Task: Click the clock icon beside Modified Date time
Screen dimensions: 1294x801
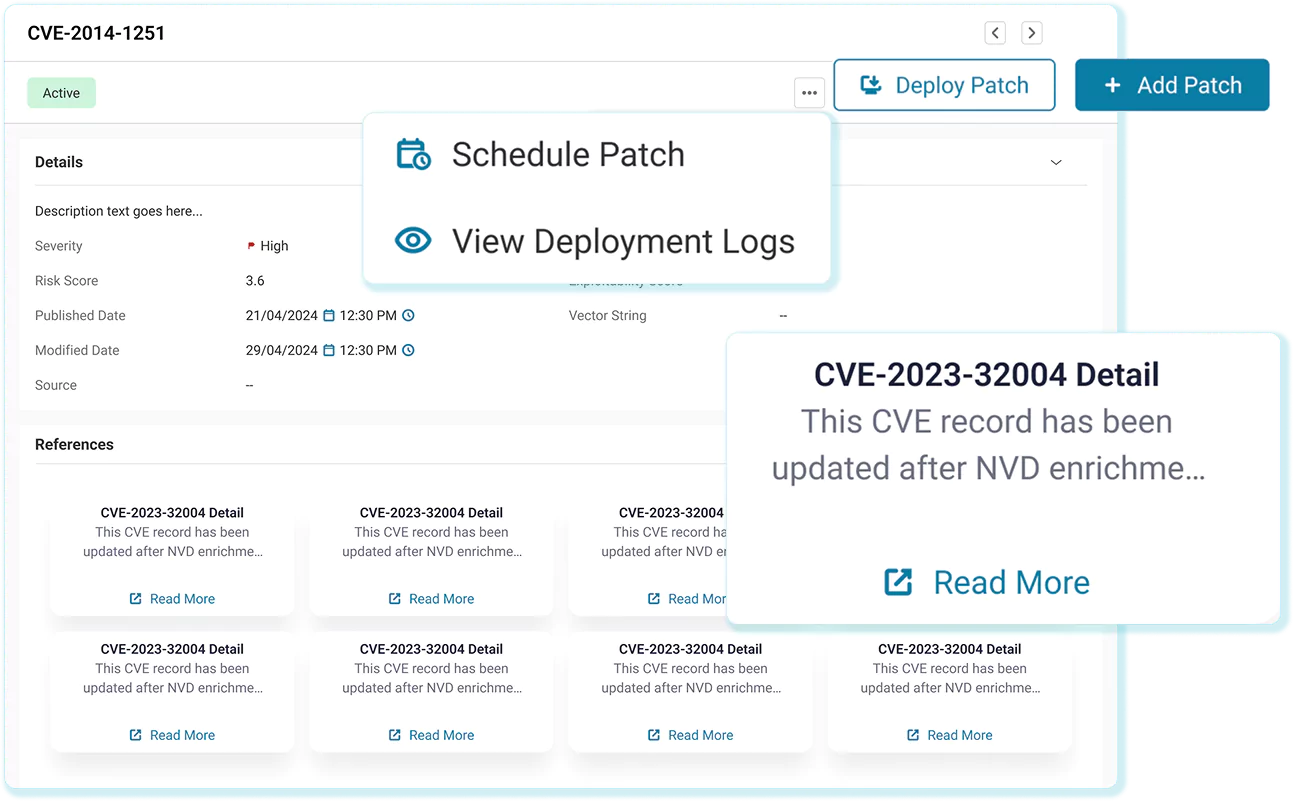Action: [408, 351]
